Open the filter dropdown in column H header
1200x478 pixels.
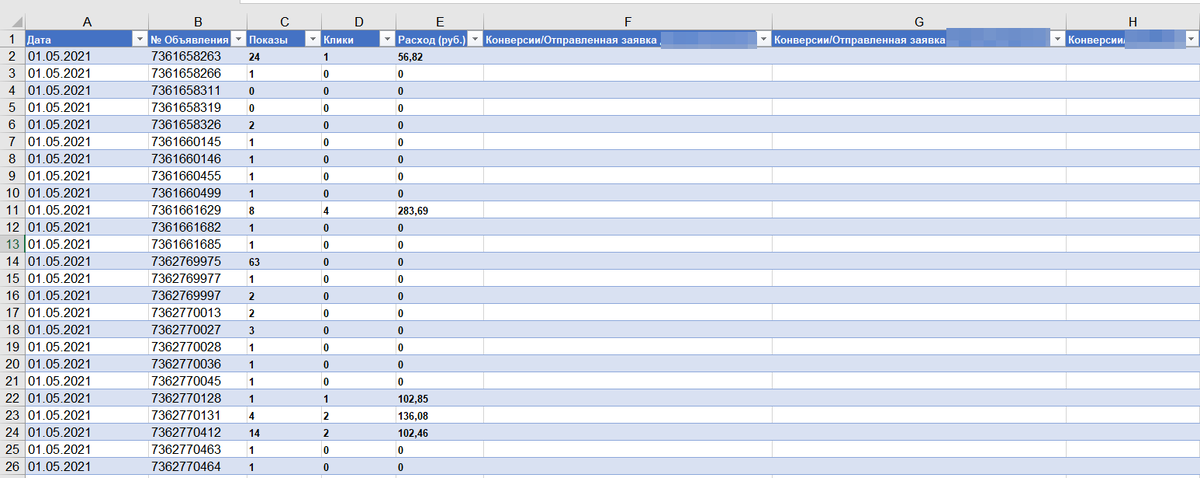click(1192, 39)
